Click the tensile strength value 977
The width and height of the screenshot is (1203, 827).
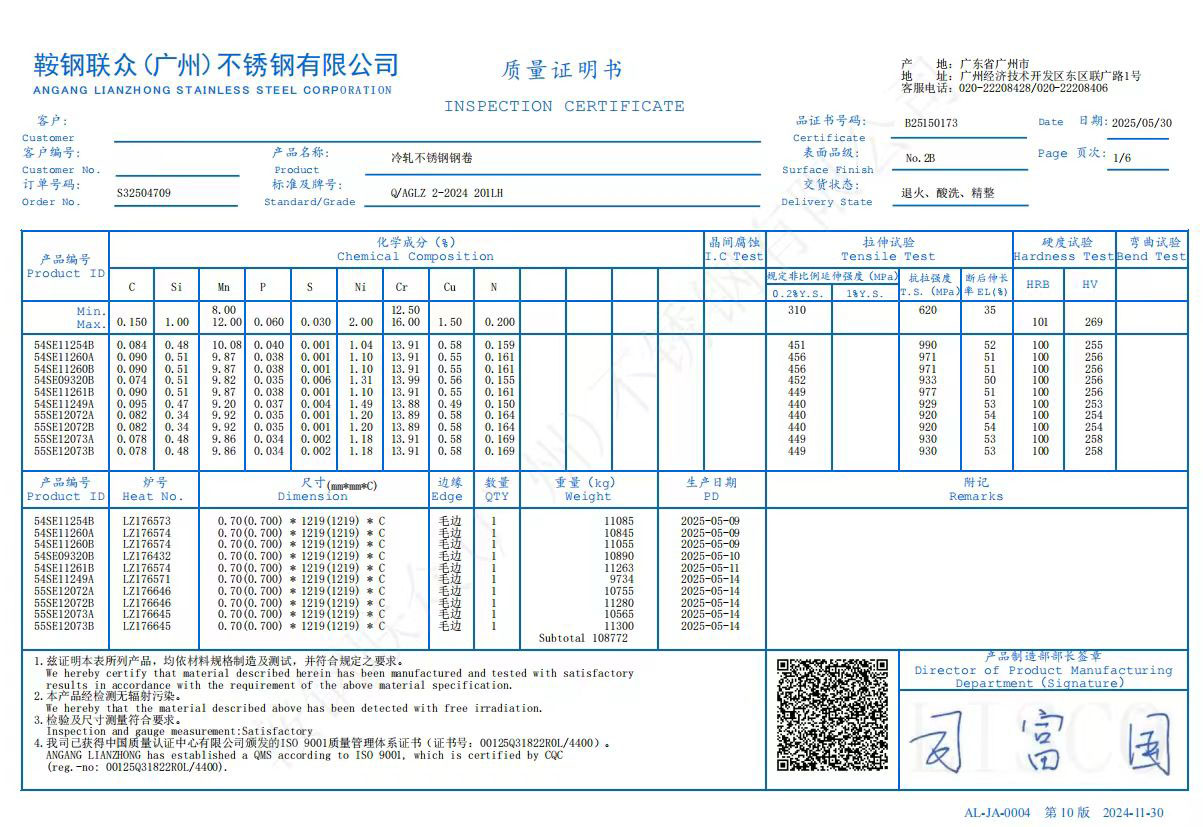(x=928, y=393)
